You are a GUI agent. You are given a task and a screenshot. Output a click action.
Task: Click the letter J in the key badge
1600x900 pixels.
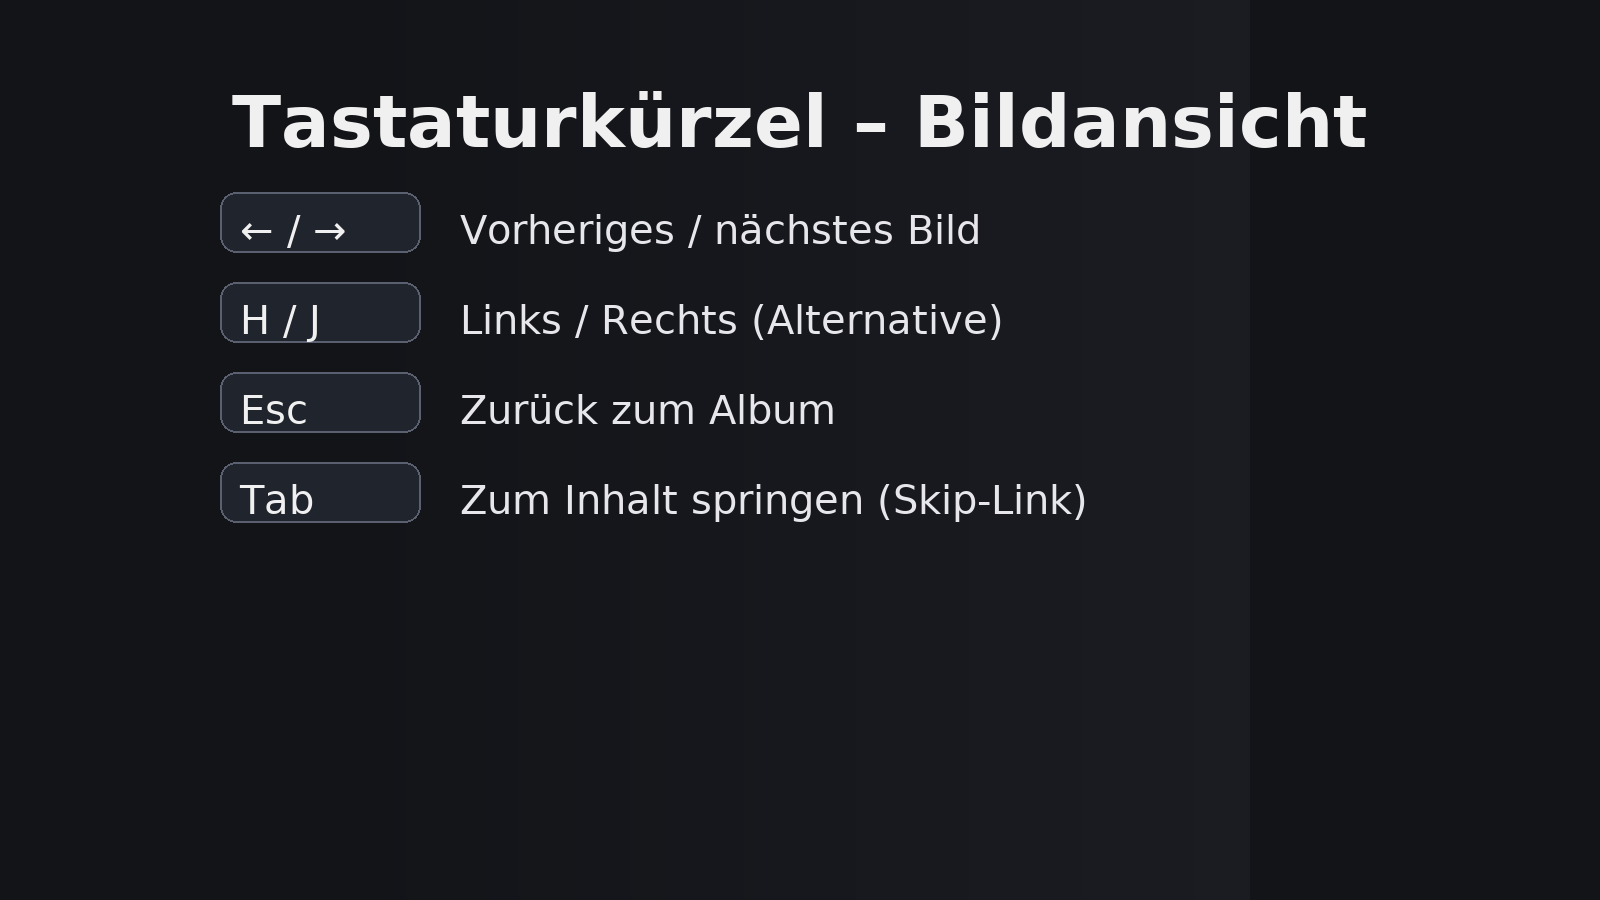[x=314, y=322]
